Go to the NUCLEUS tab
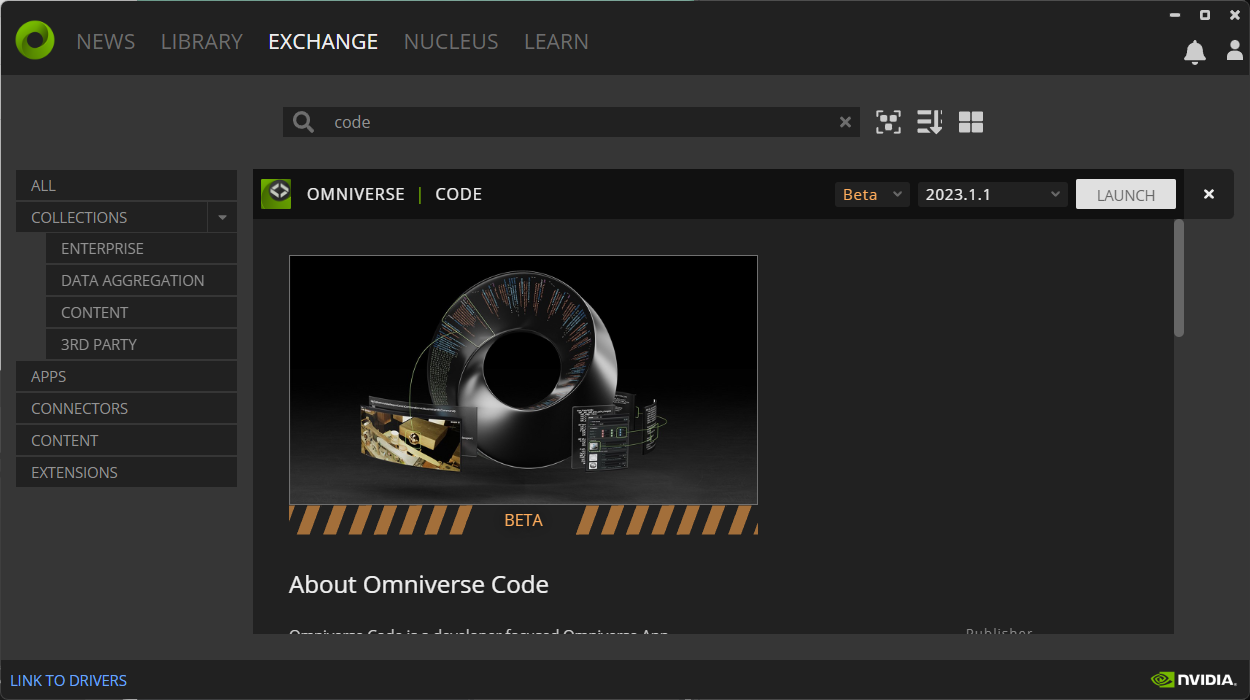 click(451, 42)
